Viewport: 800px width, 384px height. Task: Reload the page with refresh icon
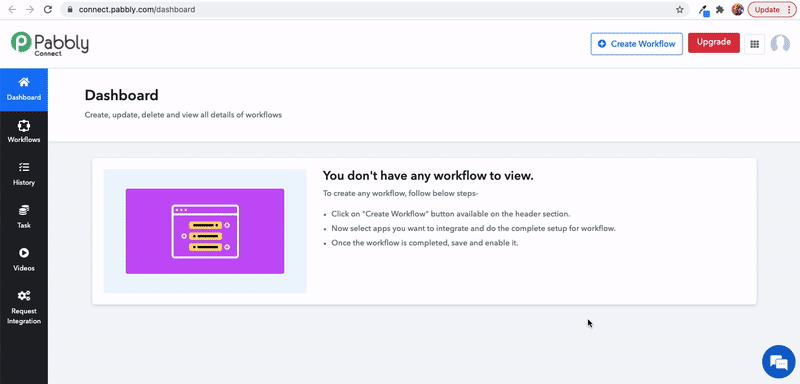click(x=48, y=10)
